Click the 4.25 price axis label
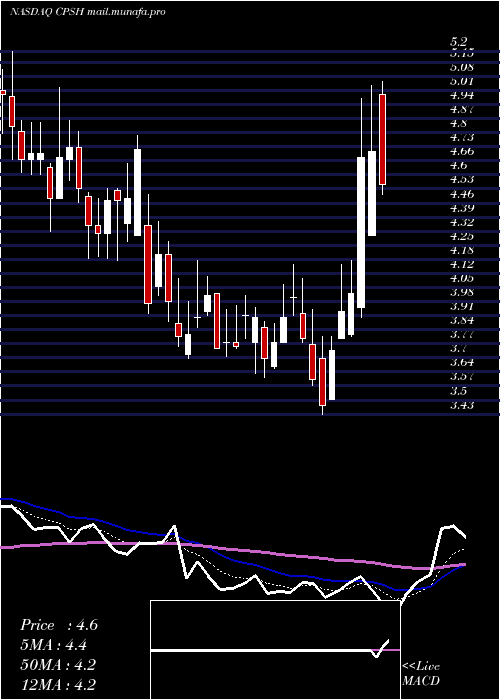Image resolution: width=500 pixels, height=700 pixels. (462, 236)
